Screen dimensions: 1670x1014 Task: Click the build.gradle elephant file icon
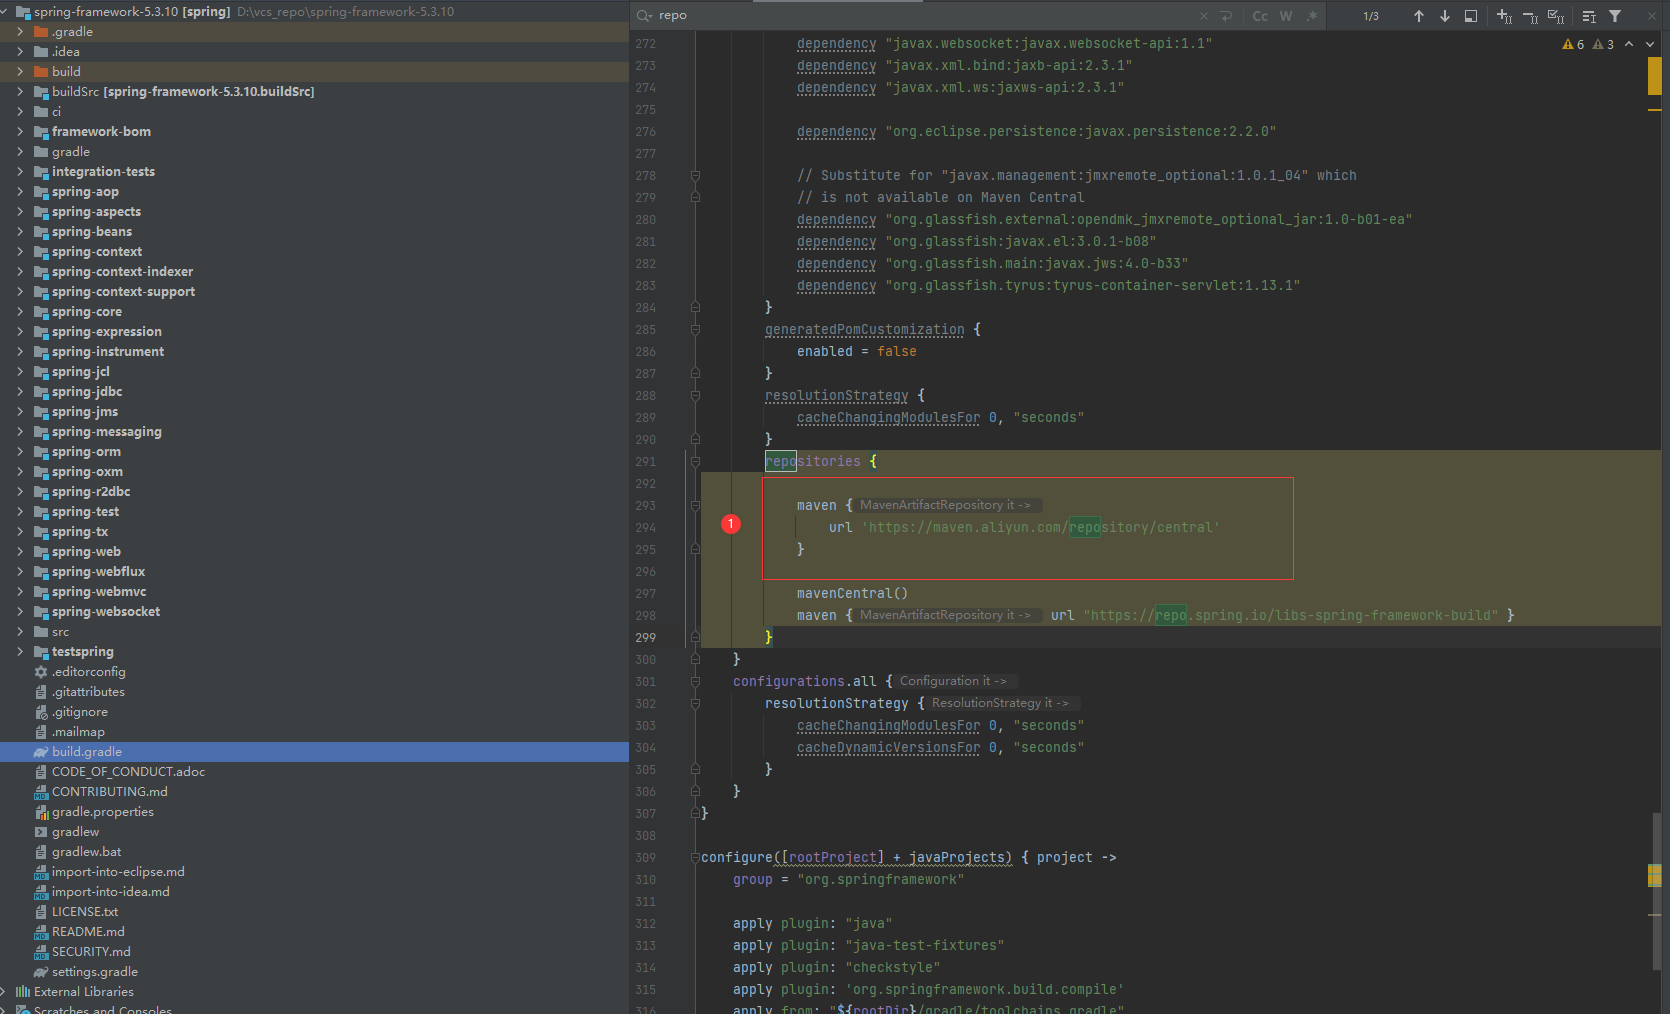pos(41,752)
